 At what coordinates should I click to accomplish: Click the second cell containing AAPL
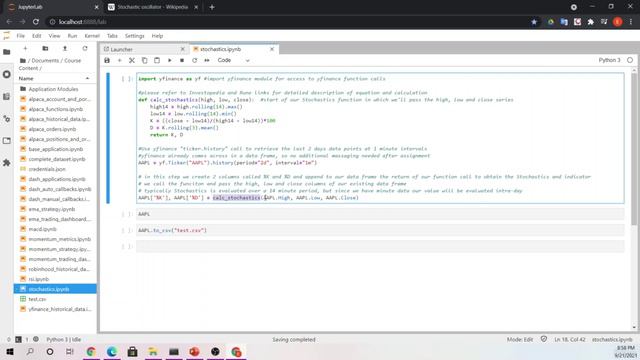(x=380, y=214)
